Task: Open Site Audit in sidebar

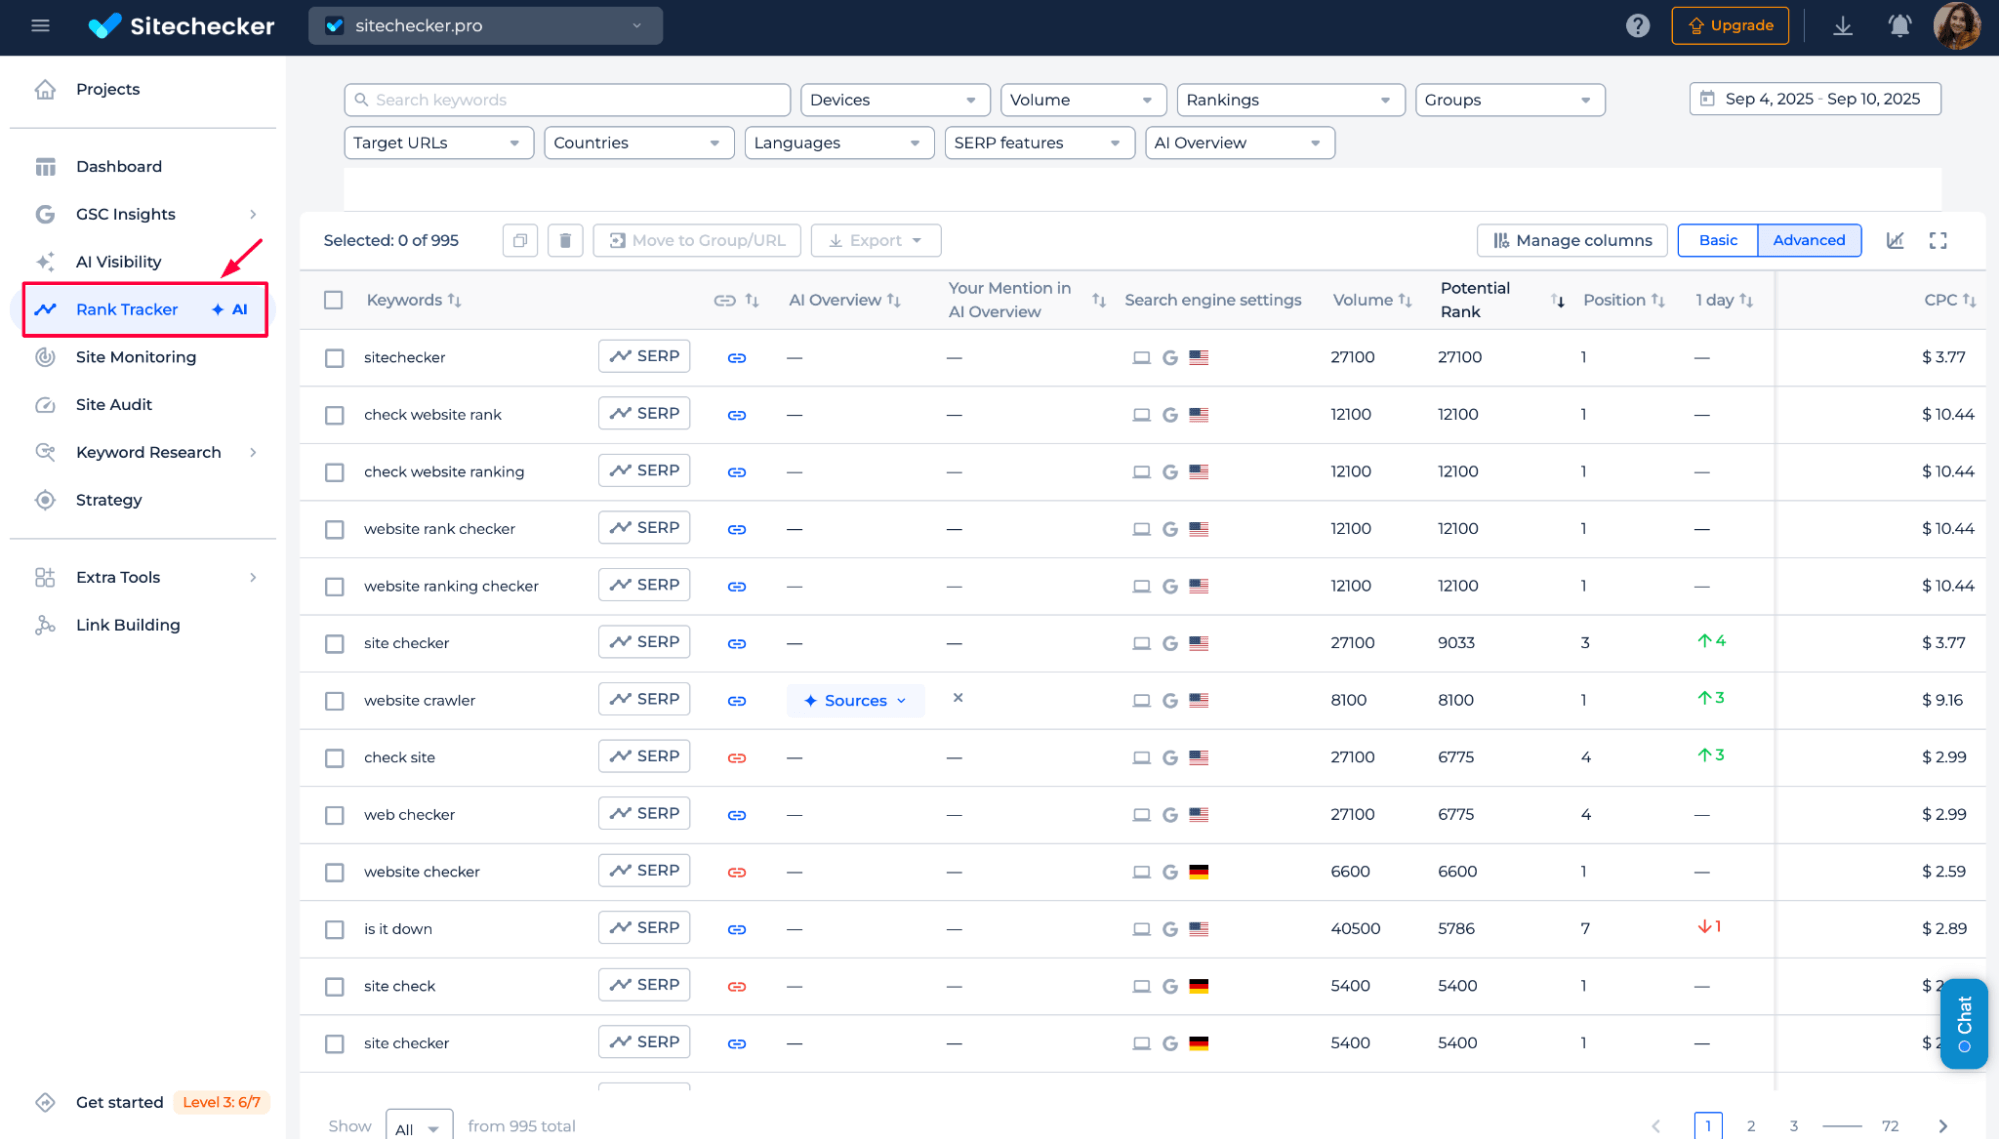Action: (114, 405)
